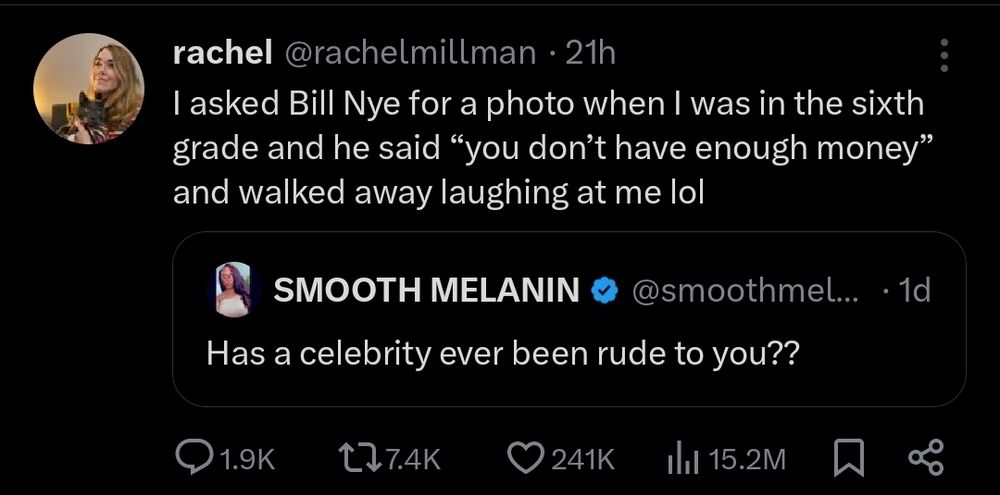Image resolution: width=1000 pixels, height=495 pixels.
Task: Click the share icon
Action: point(925,458)
